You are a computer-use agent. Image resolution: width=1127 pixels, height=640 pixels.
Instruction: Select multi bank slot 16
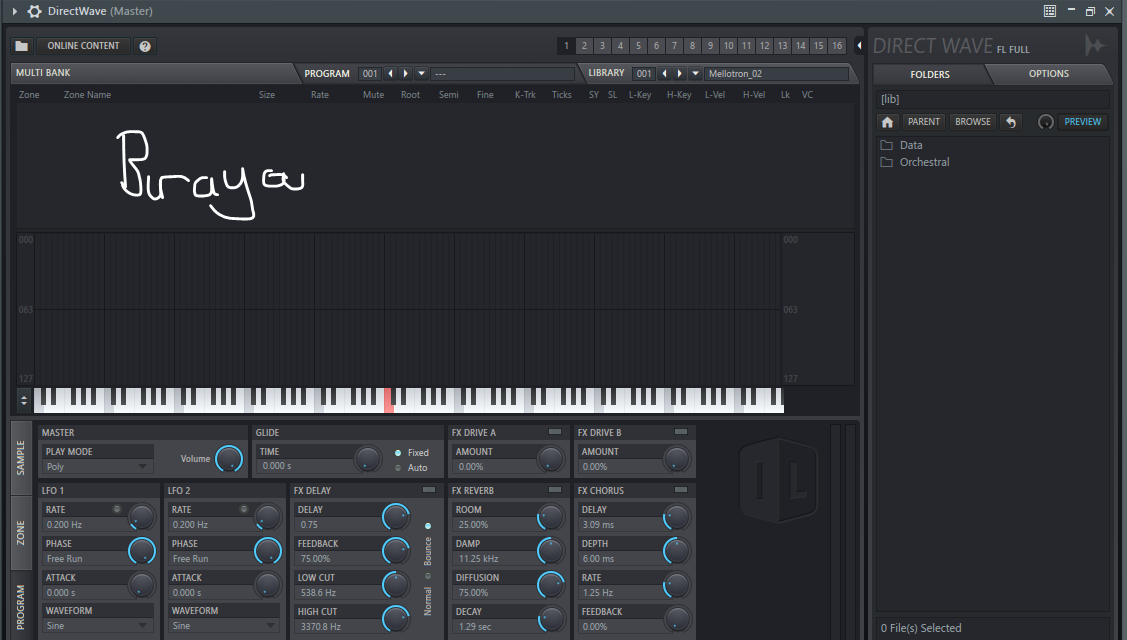tap(837, 46)
